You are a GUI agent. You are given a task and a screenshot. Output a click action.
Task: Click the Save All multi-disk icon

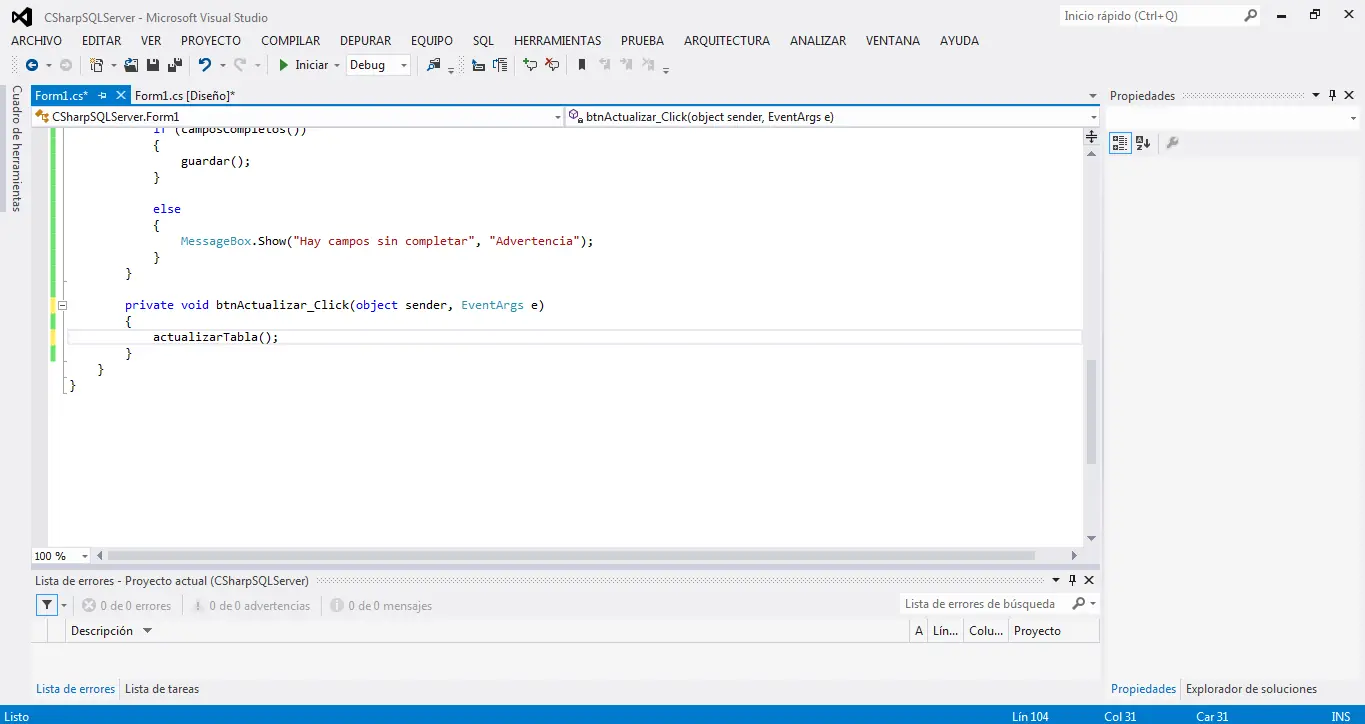[x=175, y=65]
